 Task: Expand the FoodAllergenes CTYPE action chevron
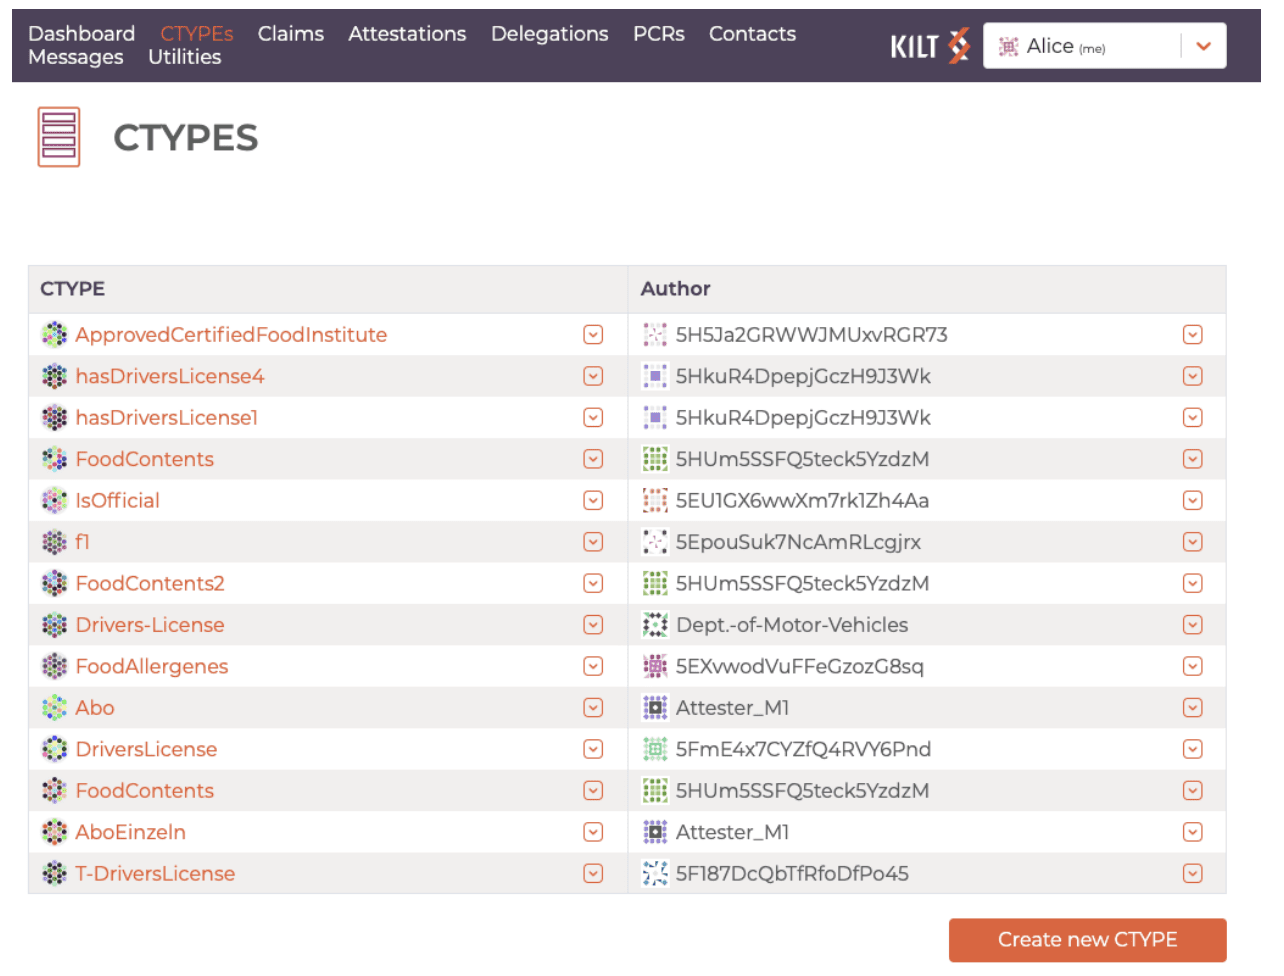[593, 666]
